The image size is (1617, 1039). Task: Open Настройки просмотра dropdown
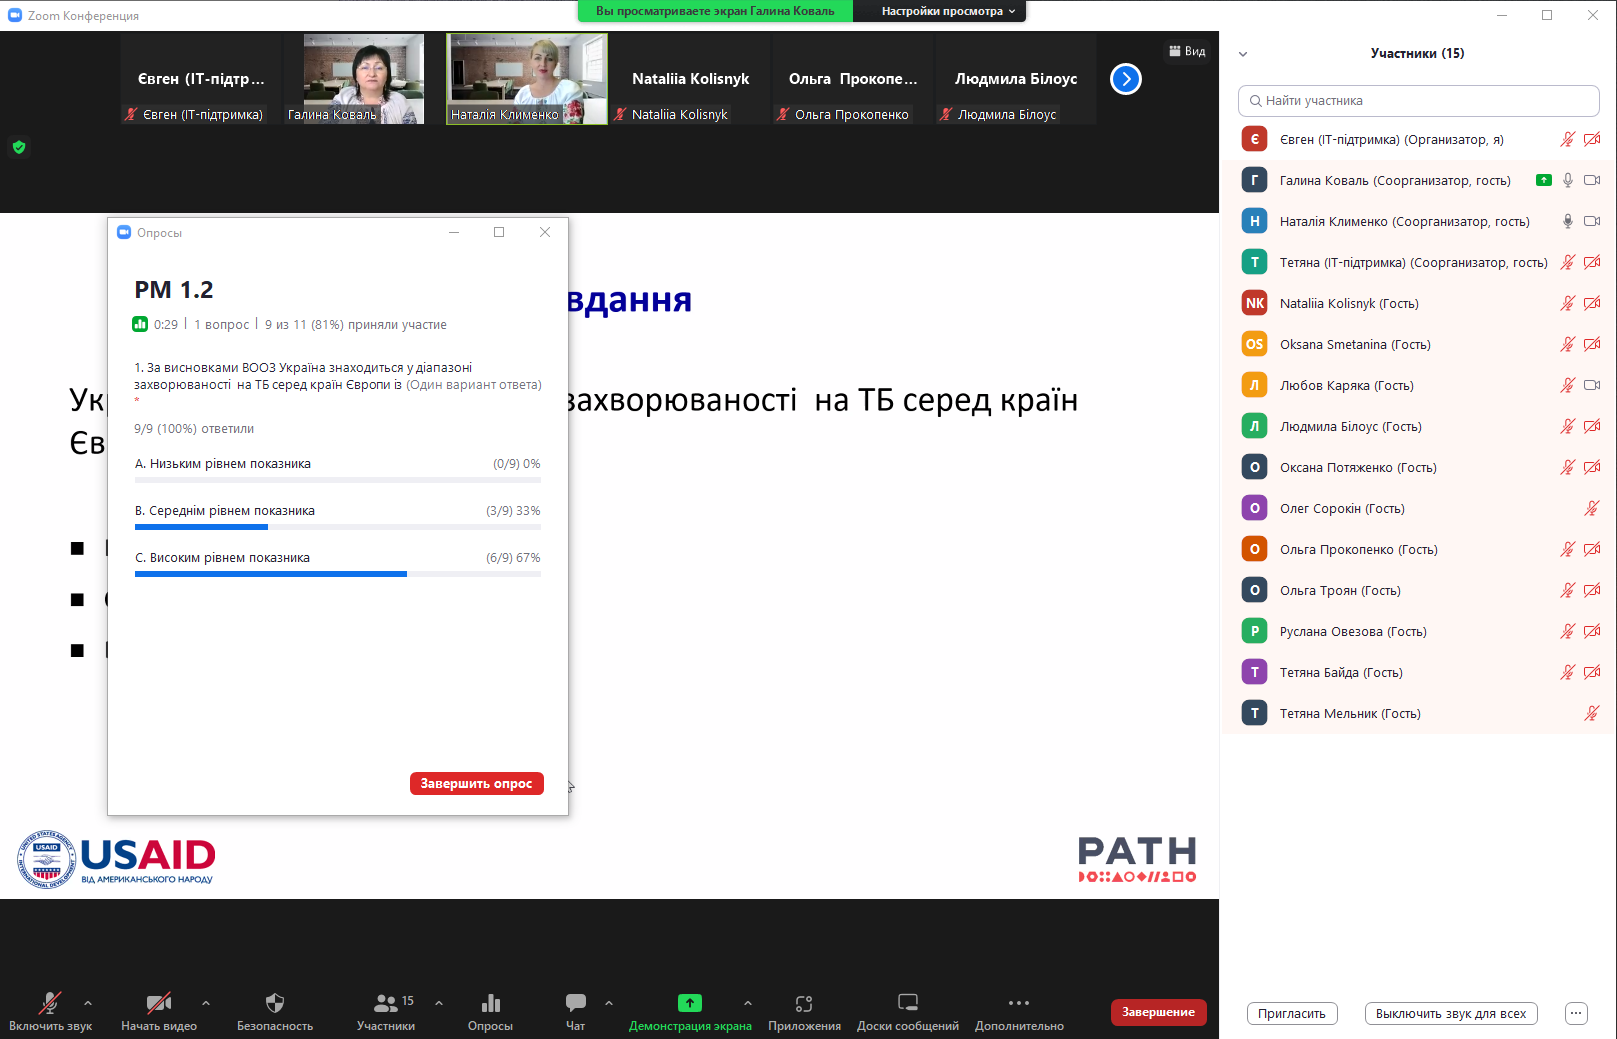coord(947,11)
